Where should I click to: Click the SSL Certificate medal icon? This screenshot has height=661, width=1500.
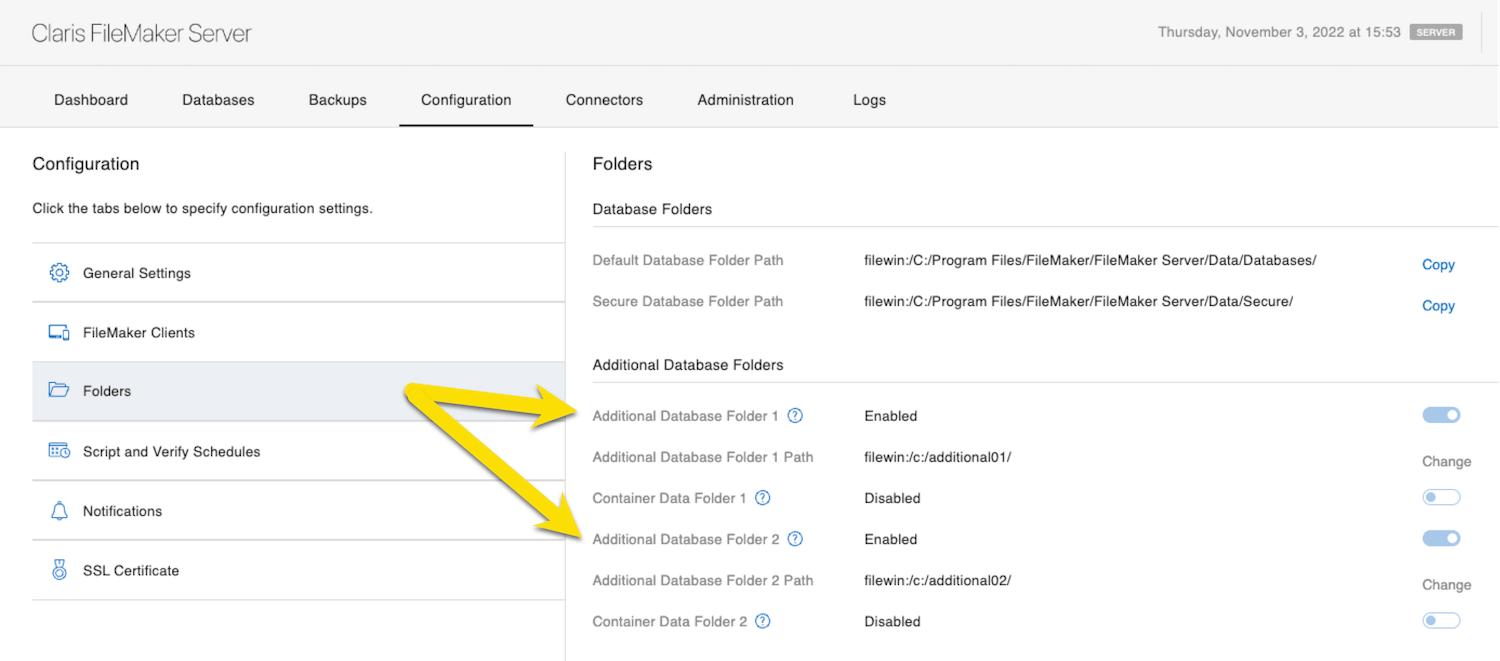[59, 570]
